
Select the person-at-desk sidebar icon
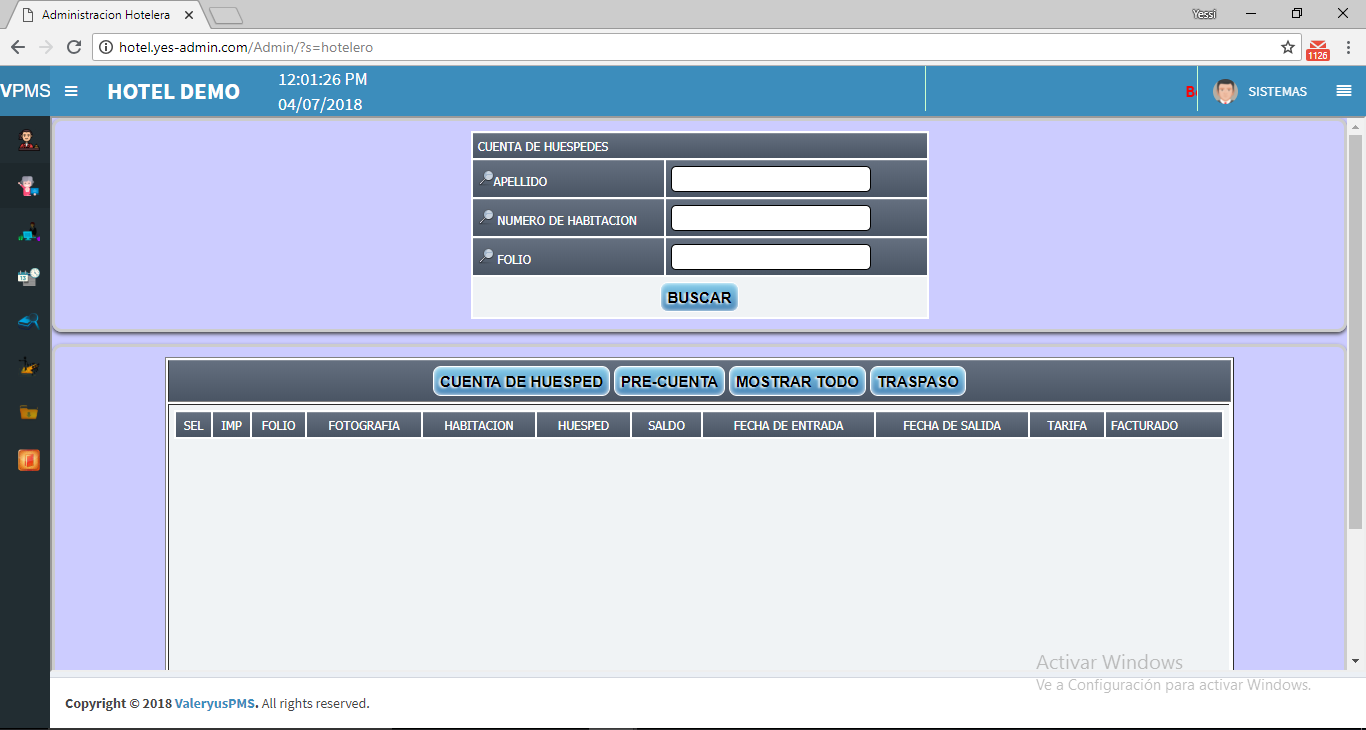tap(28, 232)
